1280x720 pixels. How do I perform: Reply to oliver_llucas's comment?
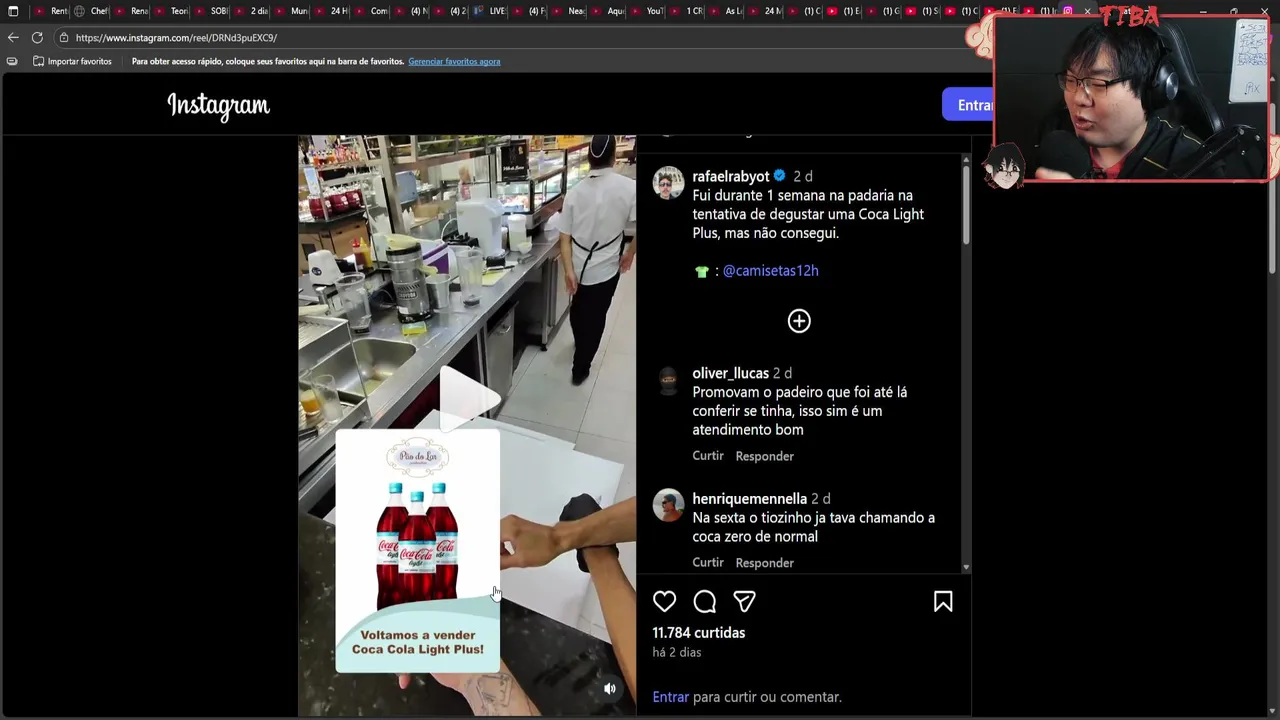pyautogui.click(x=764, y=456)
